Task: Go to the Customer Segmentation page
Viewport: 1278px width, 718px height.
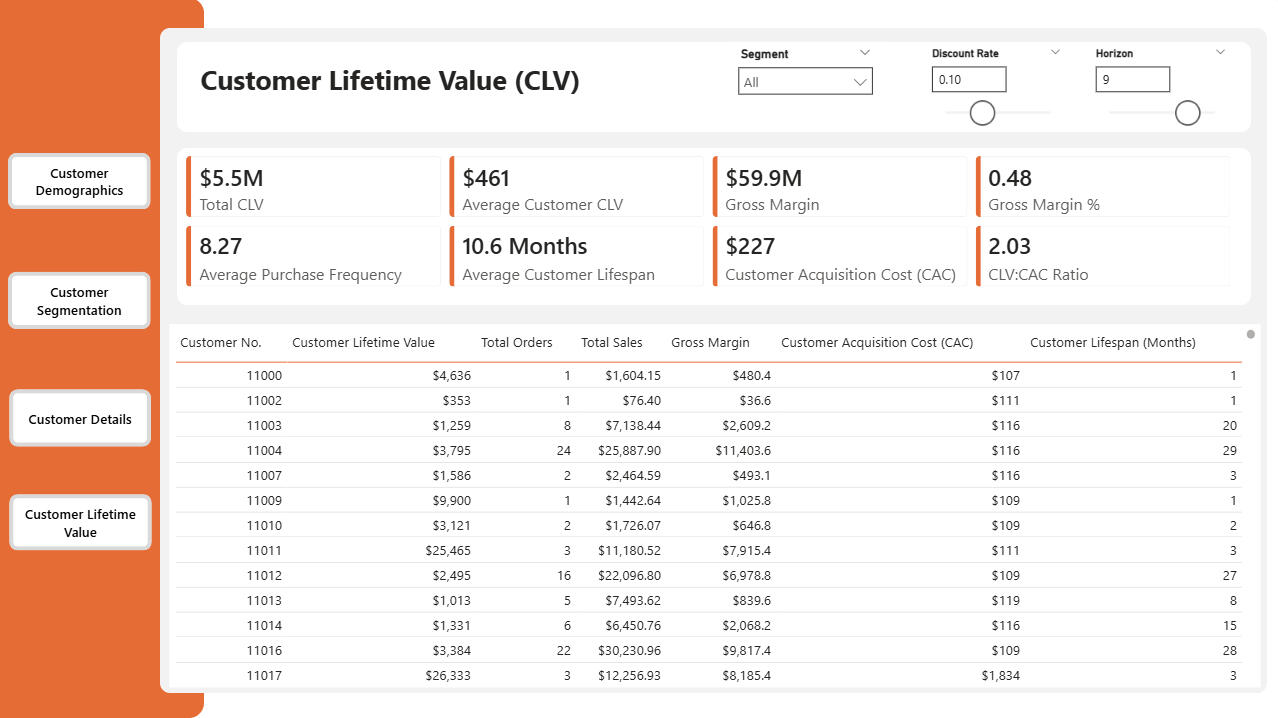Action: (79, 301)
